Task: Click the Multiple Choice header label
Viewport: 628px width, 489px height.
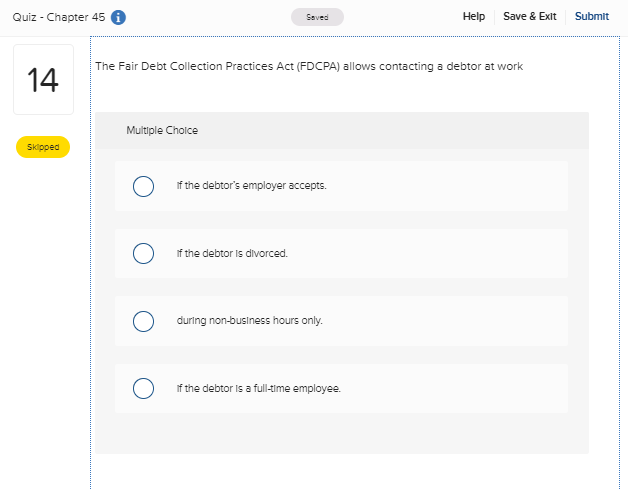Action: (162, 131)
